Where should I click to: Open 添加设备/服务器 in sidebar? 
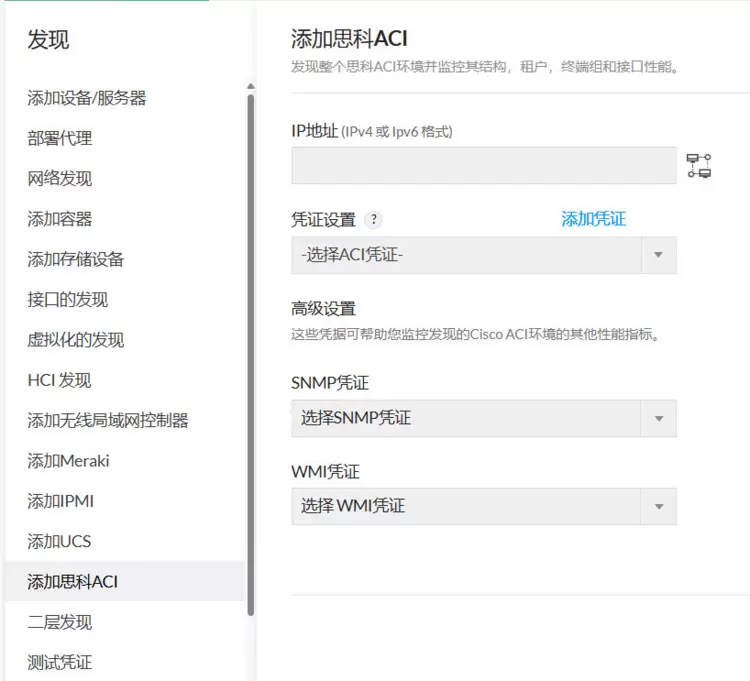pyautogui.click(x=87, y=98)
